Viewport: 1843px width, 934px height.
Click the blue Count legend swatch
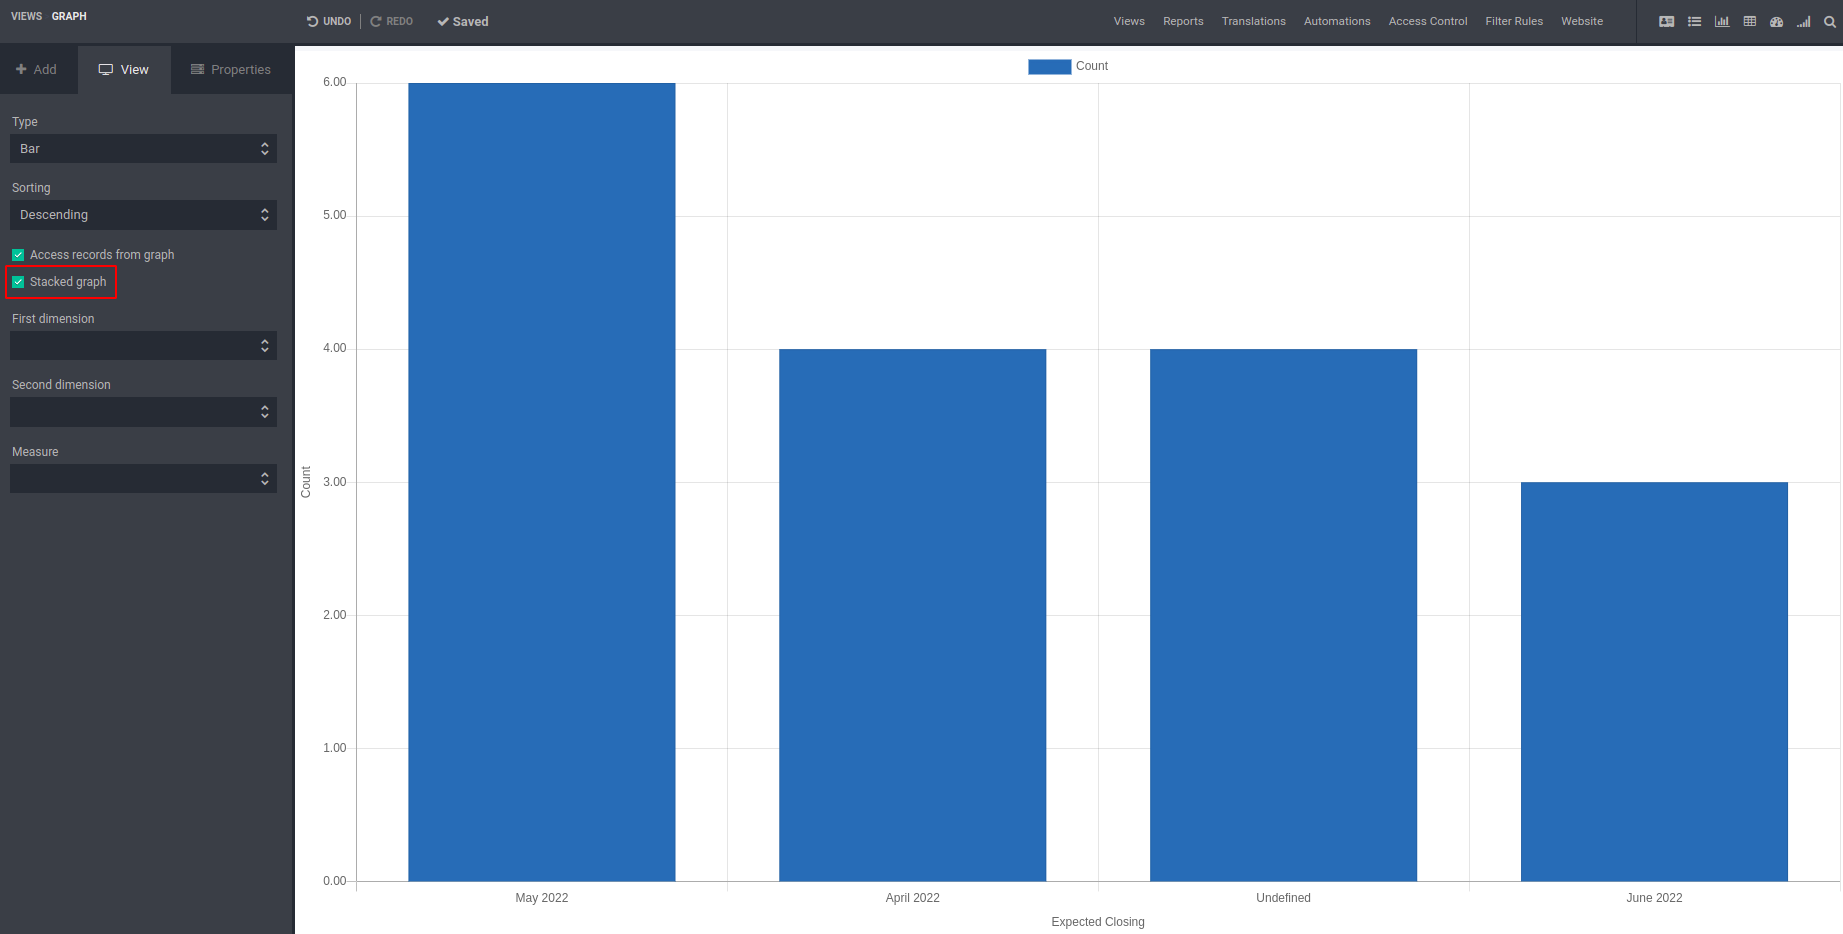1050,66
